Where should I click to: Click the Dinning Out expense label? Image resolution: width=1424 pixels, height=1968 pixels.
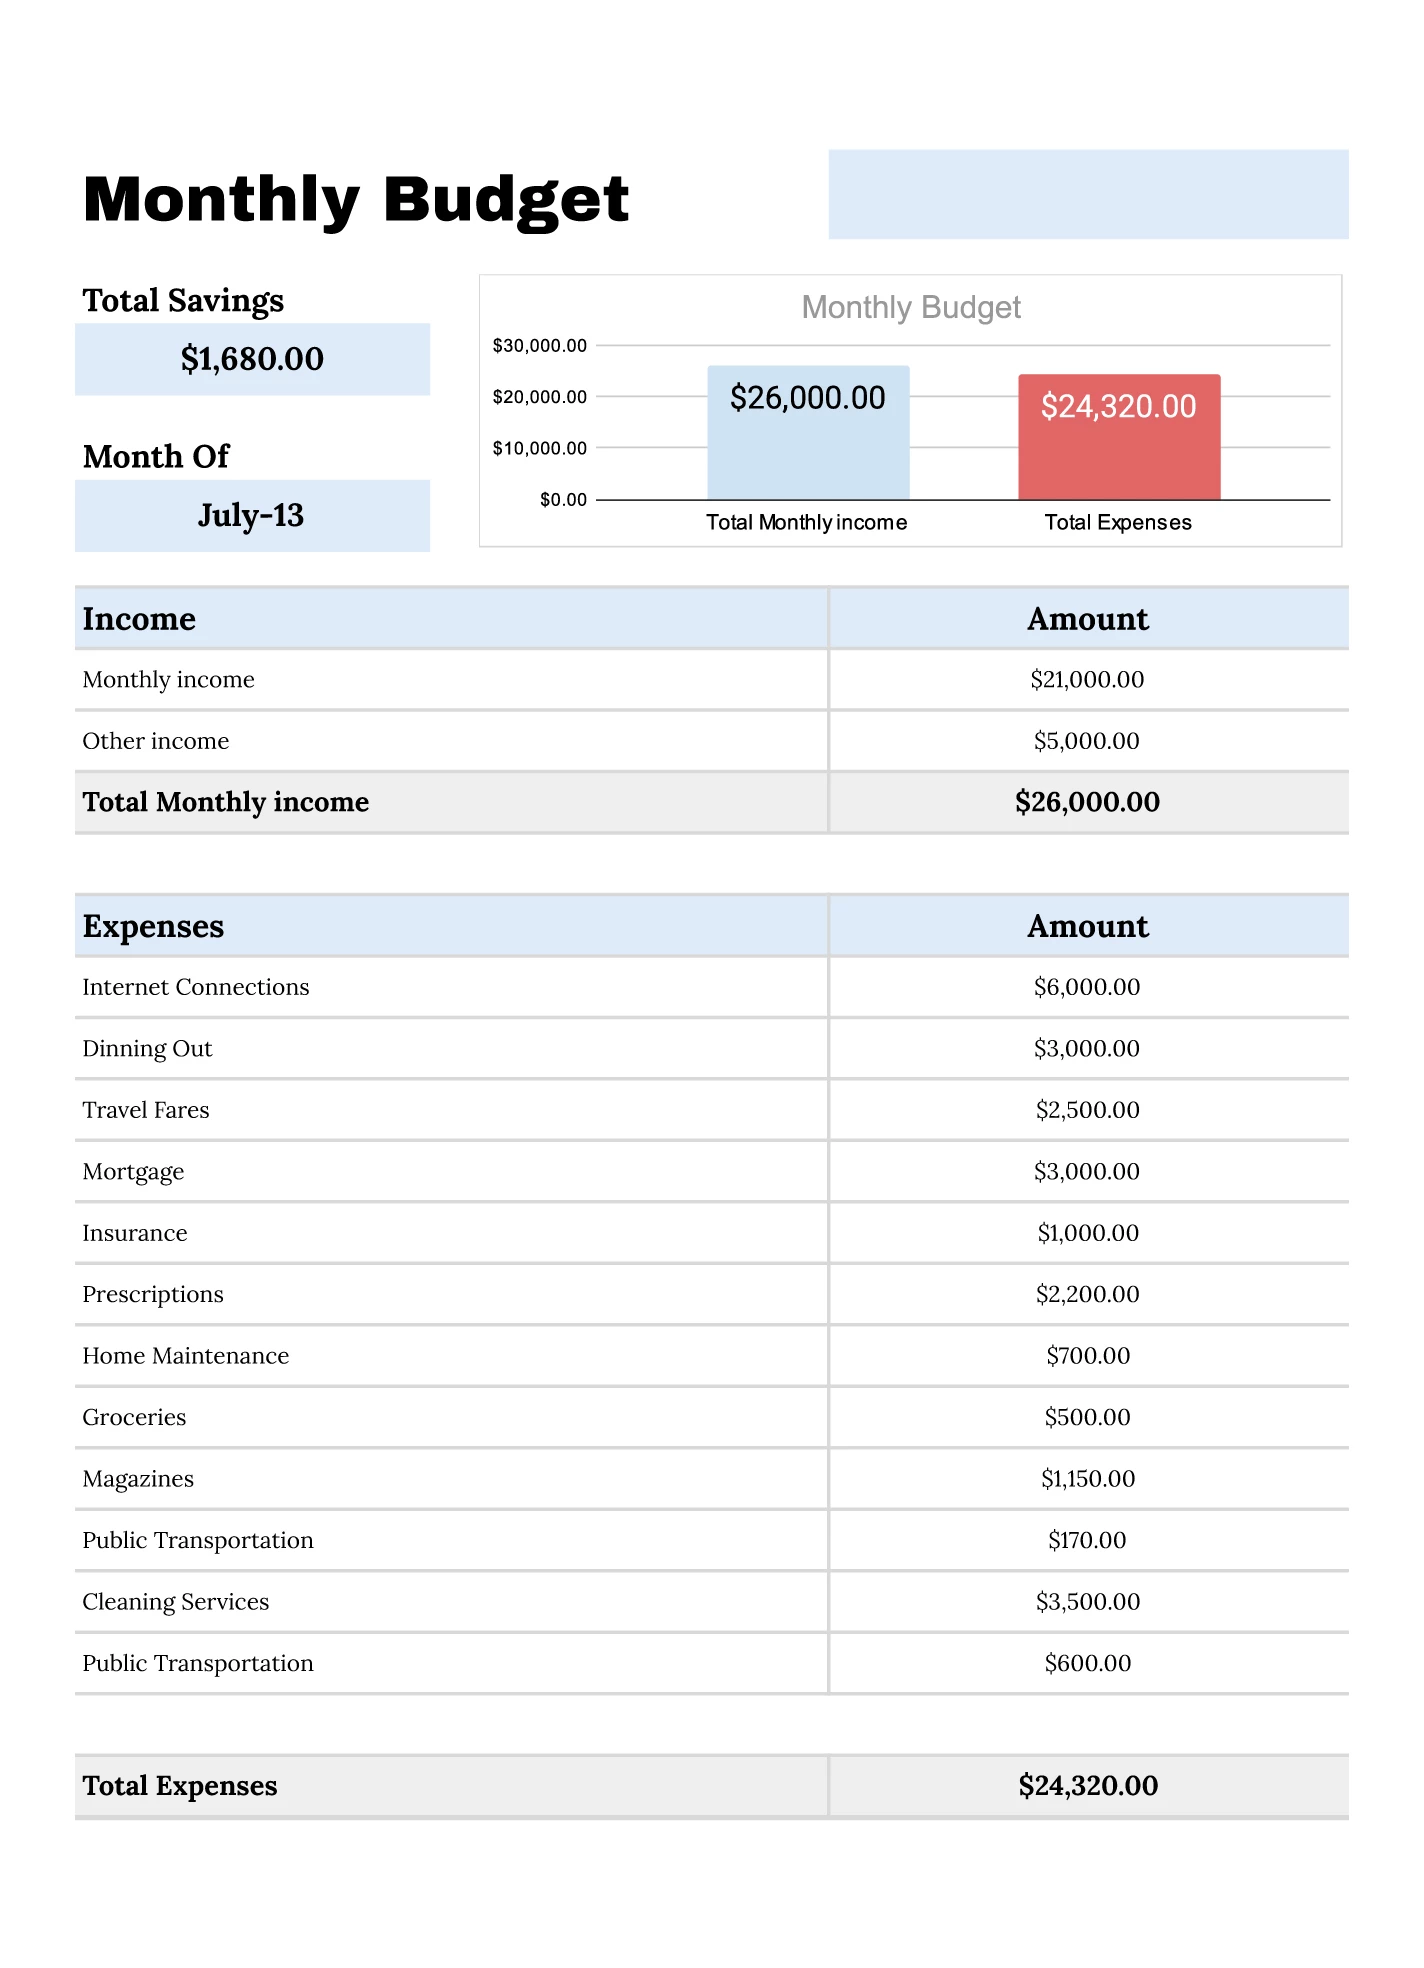tap(147, 1049)
